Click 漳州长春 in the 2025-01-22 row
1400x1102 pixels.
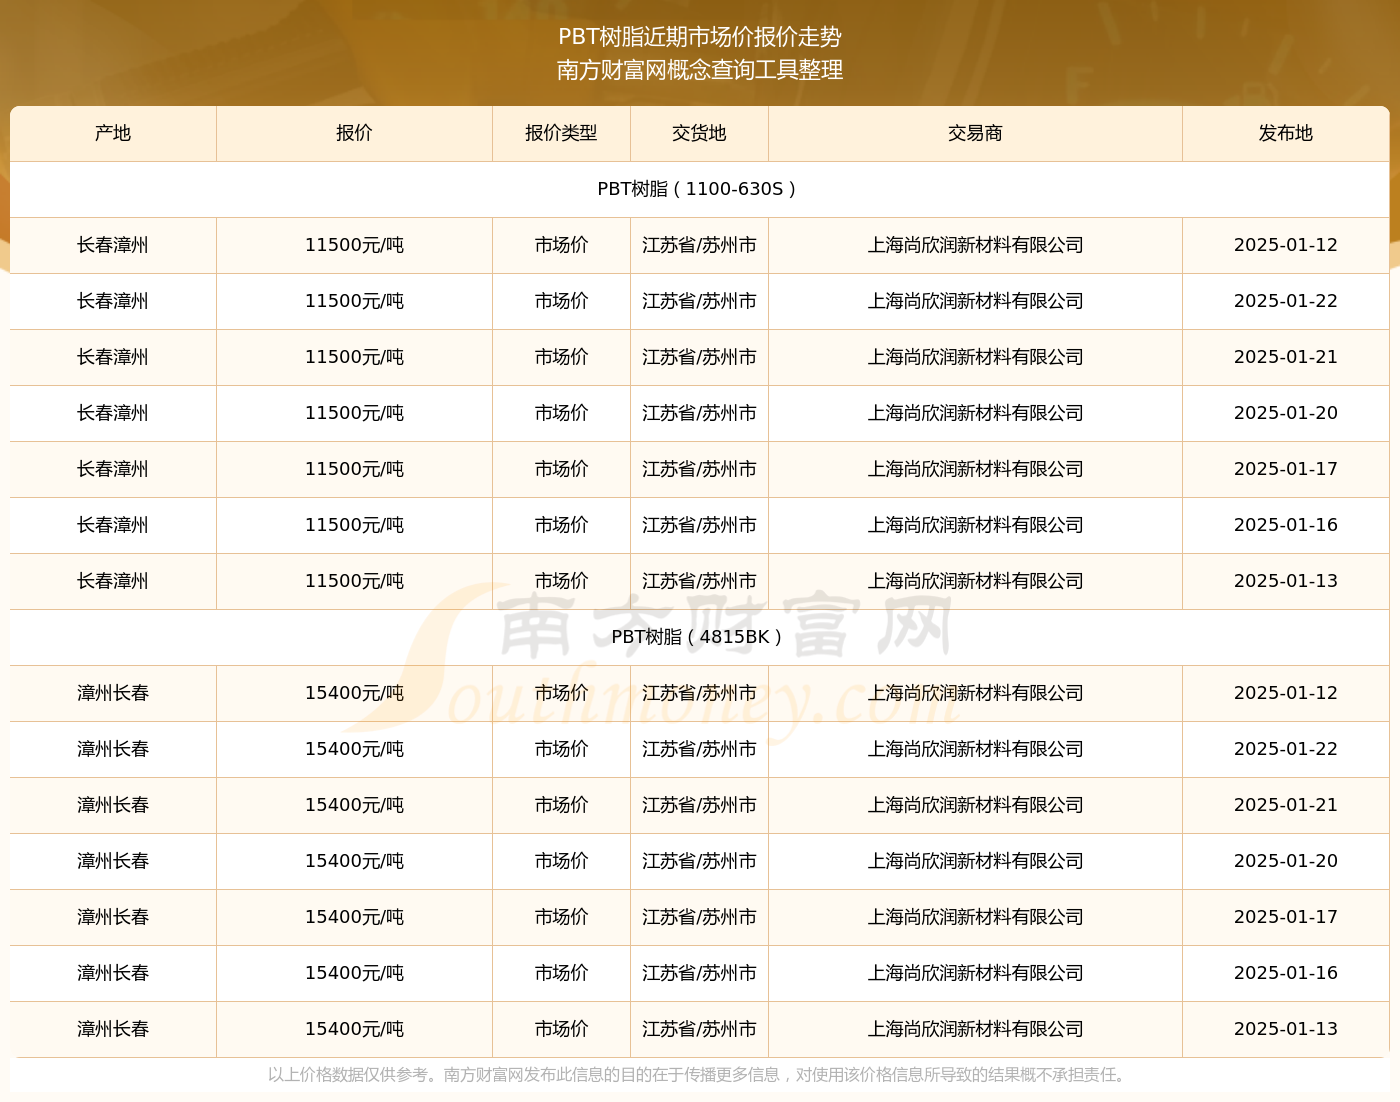tap(113, 749)
